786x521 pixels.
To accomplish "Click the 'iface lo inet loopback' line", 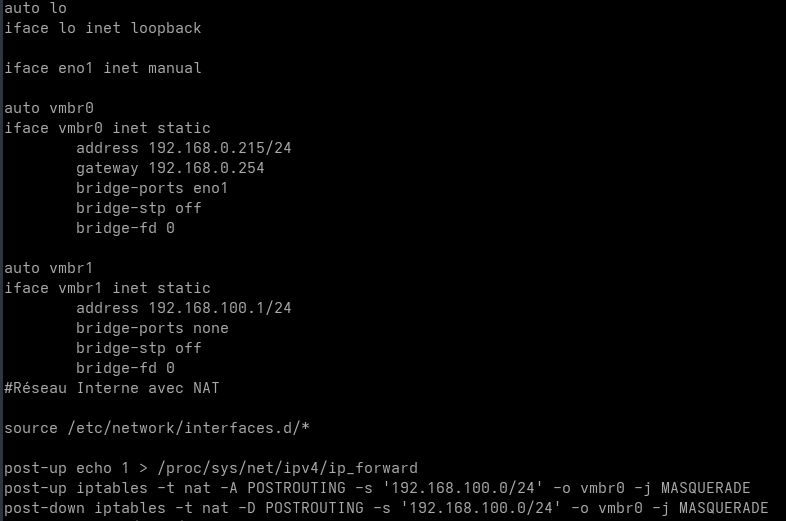I will pyautogui.click(x=102, y=28).
